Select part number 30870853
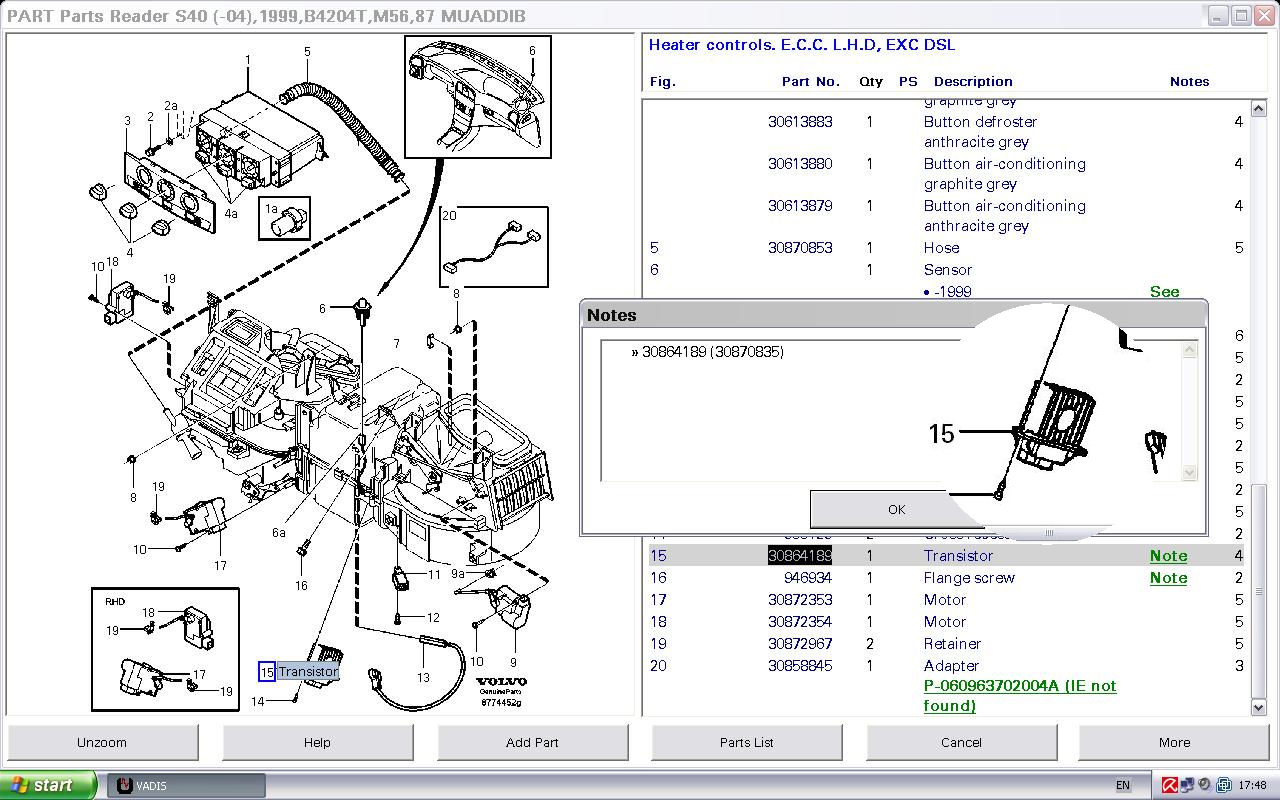 800,248
